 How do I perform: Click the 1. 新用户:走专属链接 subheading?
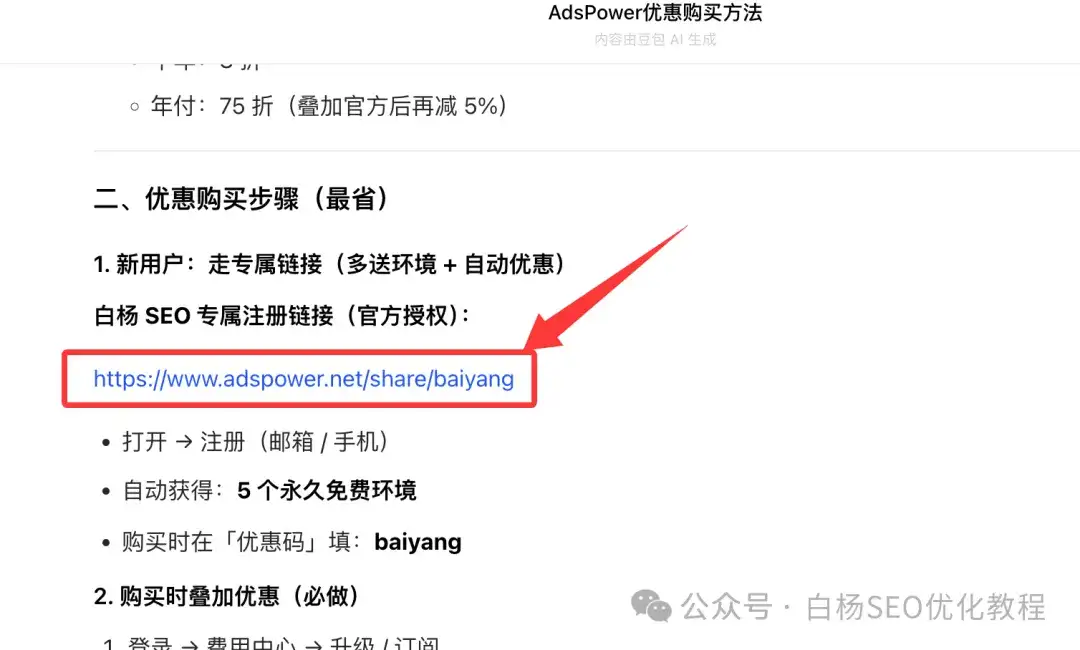click(x=329, y=264)
